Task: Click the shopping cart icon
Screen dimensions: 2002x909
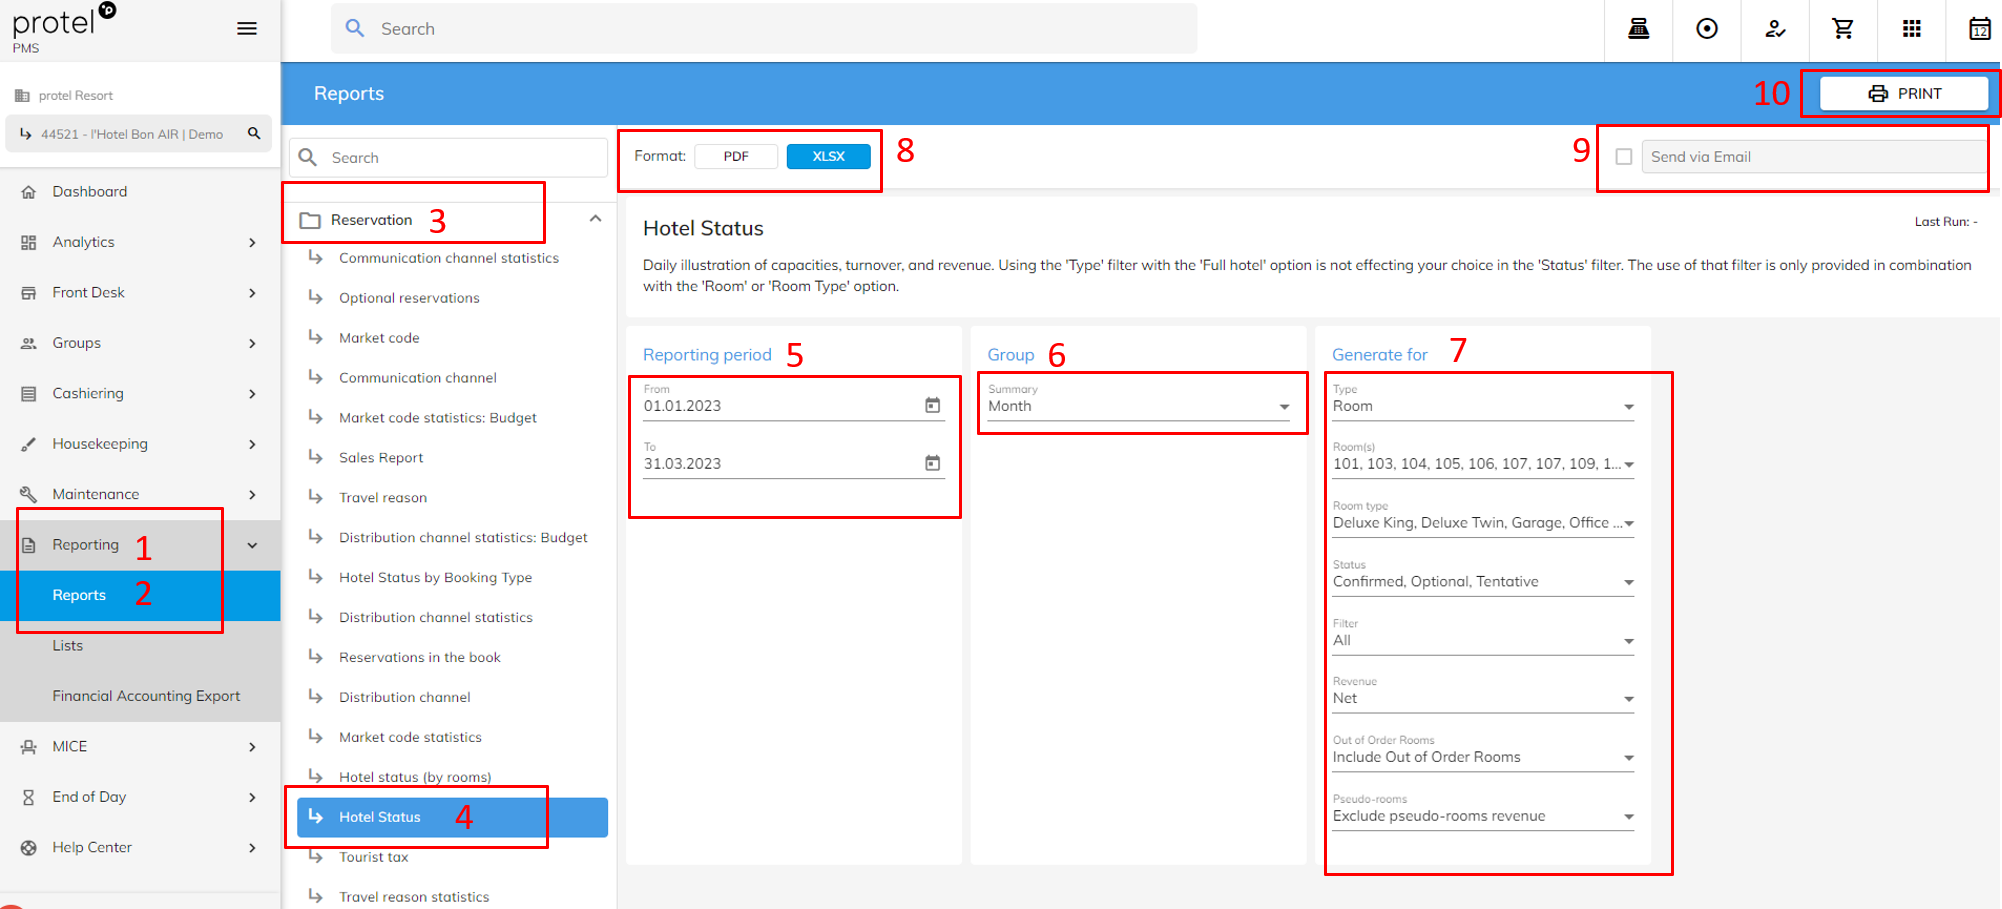Action: click(1842, 29)
